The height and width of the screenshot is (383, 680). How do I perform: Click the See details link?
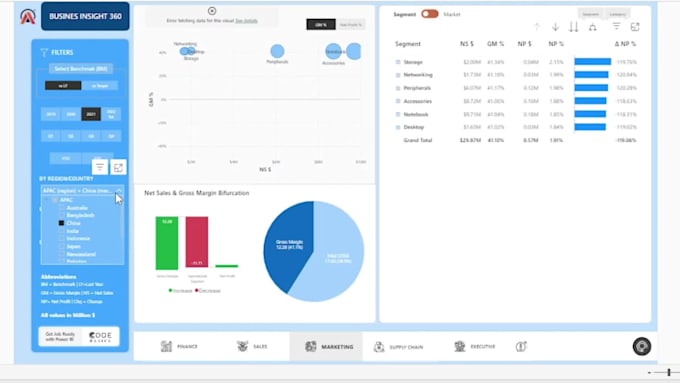(246, 20)
